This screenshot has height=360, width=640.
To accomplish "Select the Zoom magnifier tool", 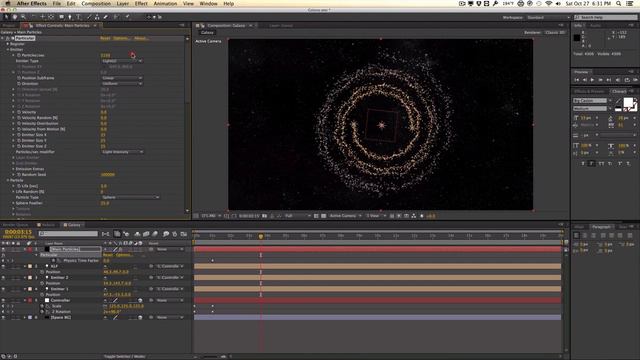I will point(23,17).
